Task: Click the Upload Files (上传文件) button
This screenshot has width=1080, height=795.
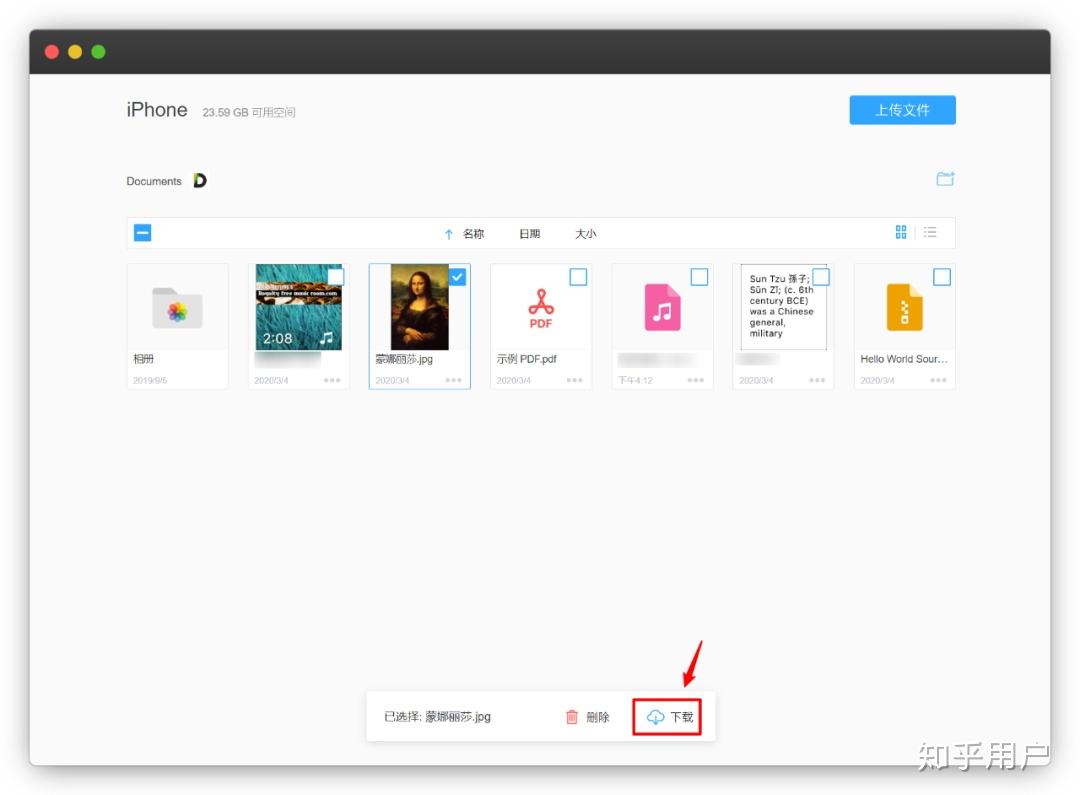Action: (x=902, y=110)
